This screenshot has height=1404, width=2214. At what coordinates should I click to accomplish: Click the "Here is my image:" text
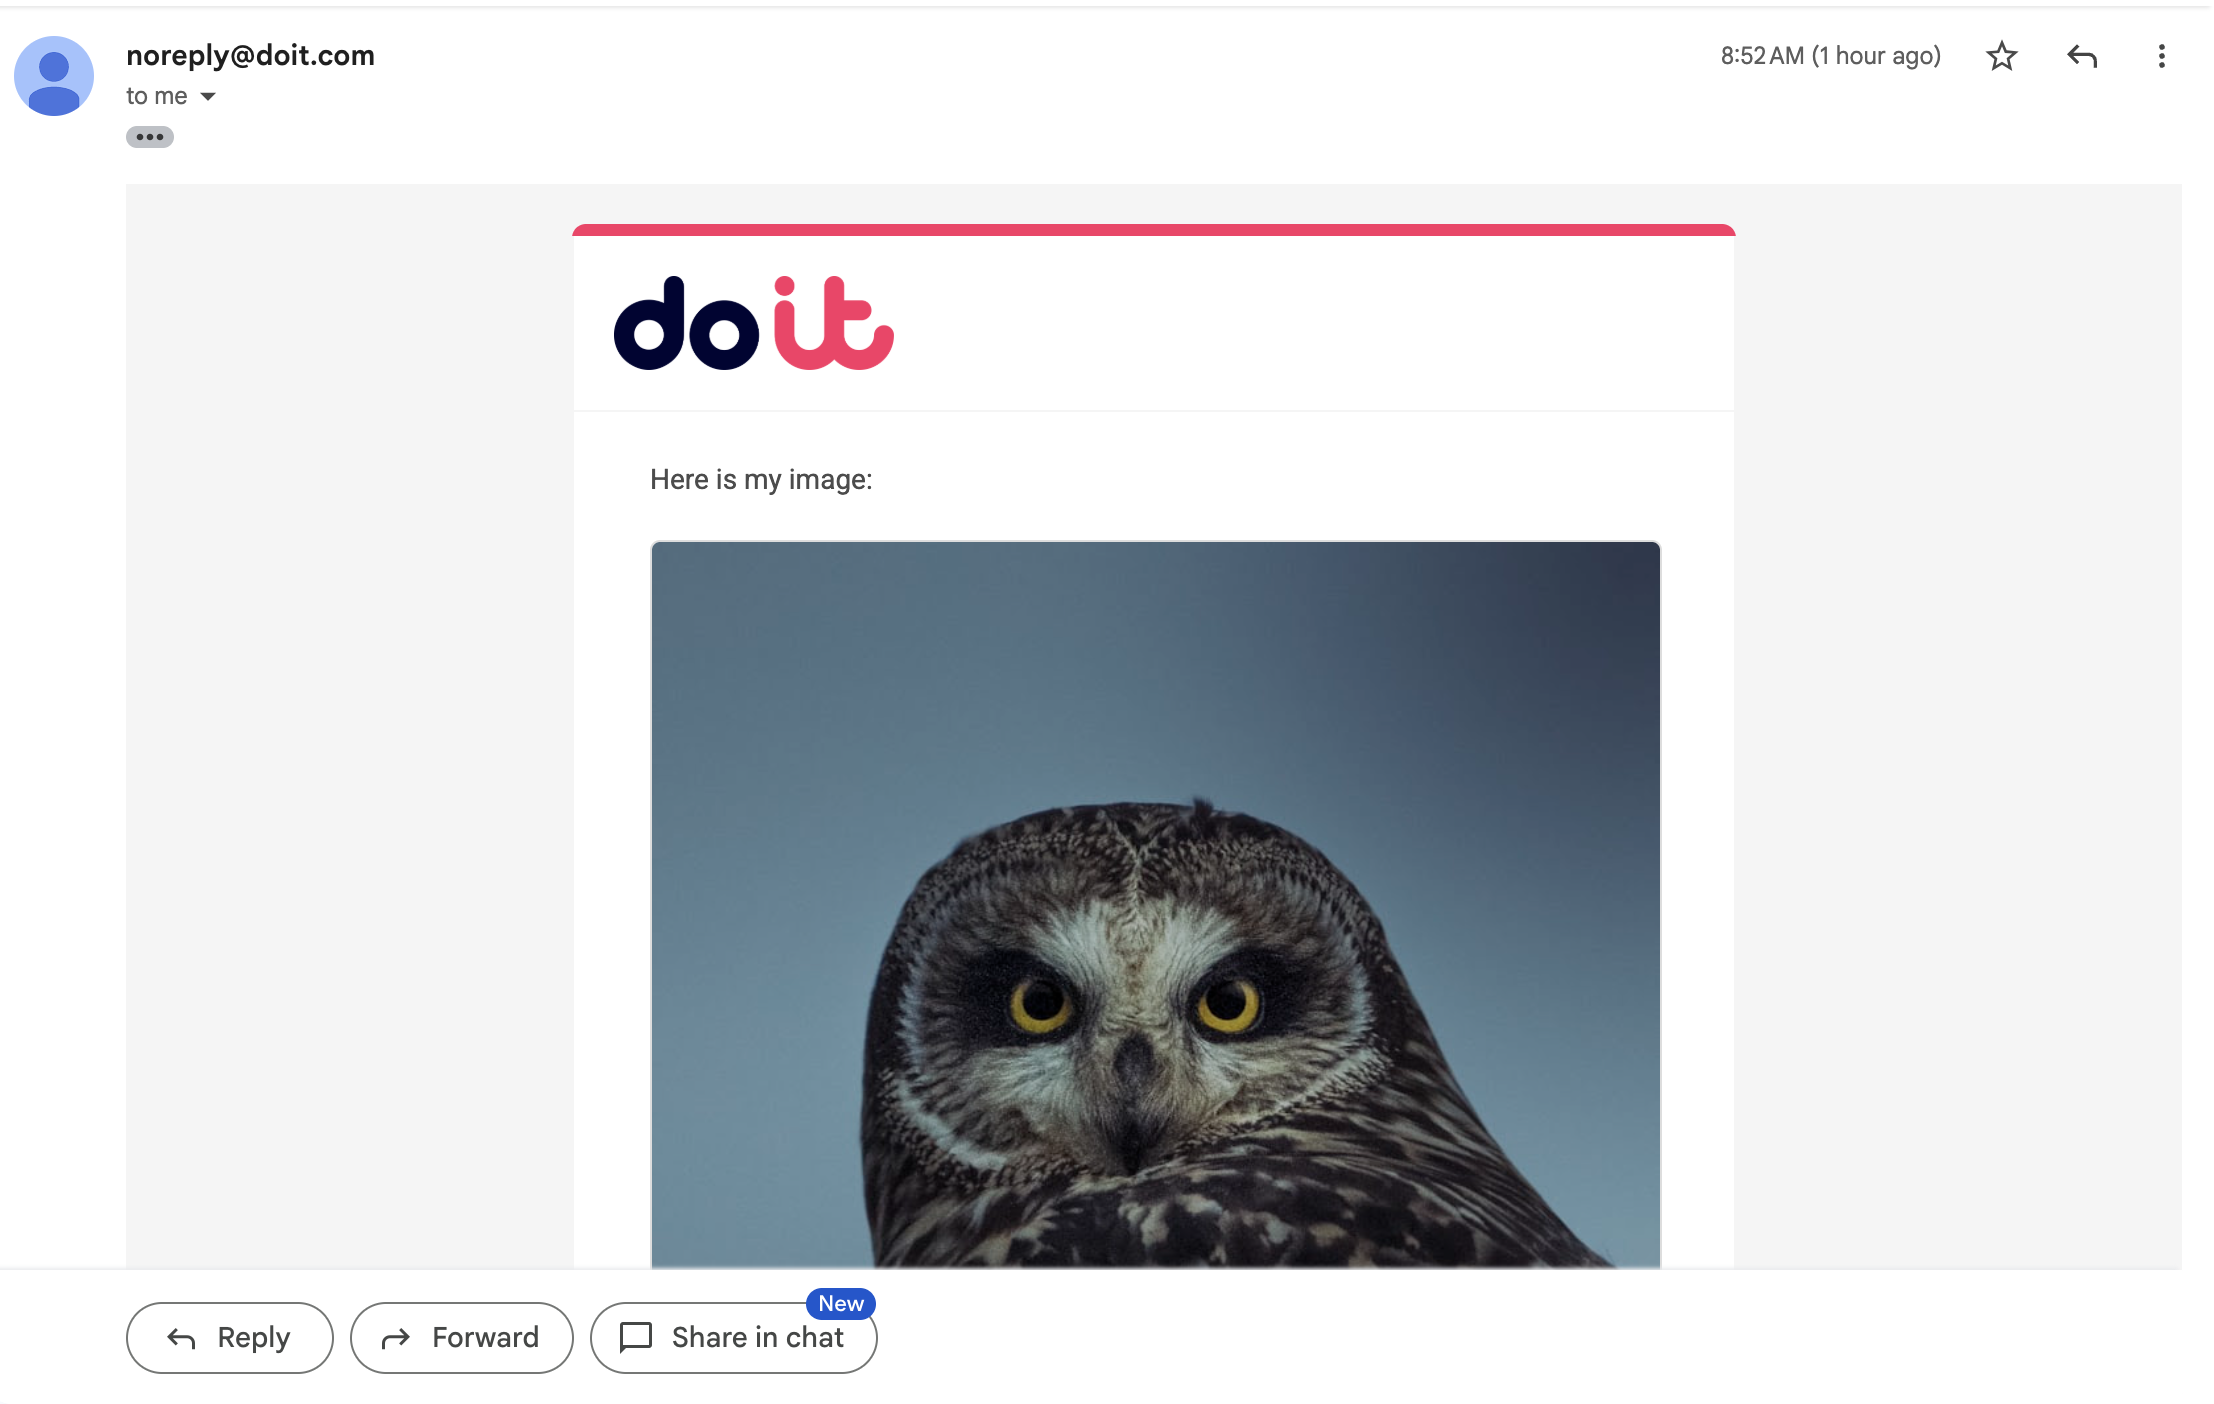click(760, 480)
